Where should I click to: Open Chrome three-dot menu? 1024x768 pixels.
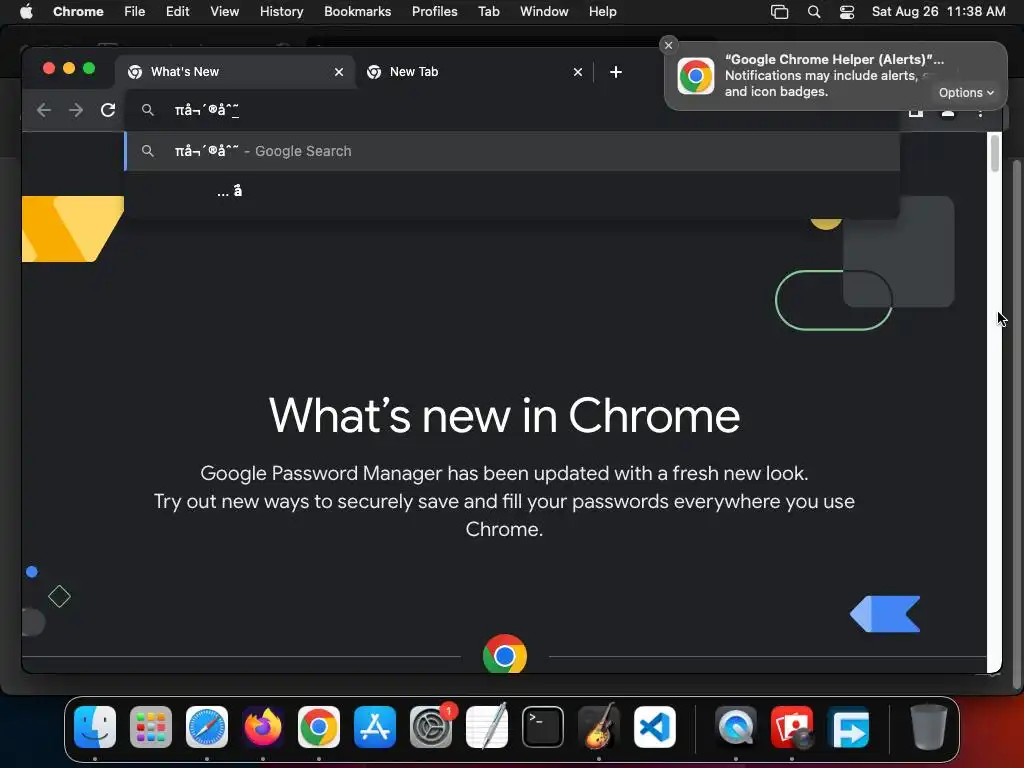point(980,113)
